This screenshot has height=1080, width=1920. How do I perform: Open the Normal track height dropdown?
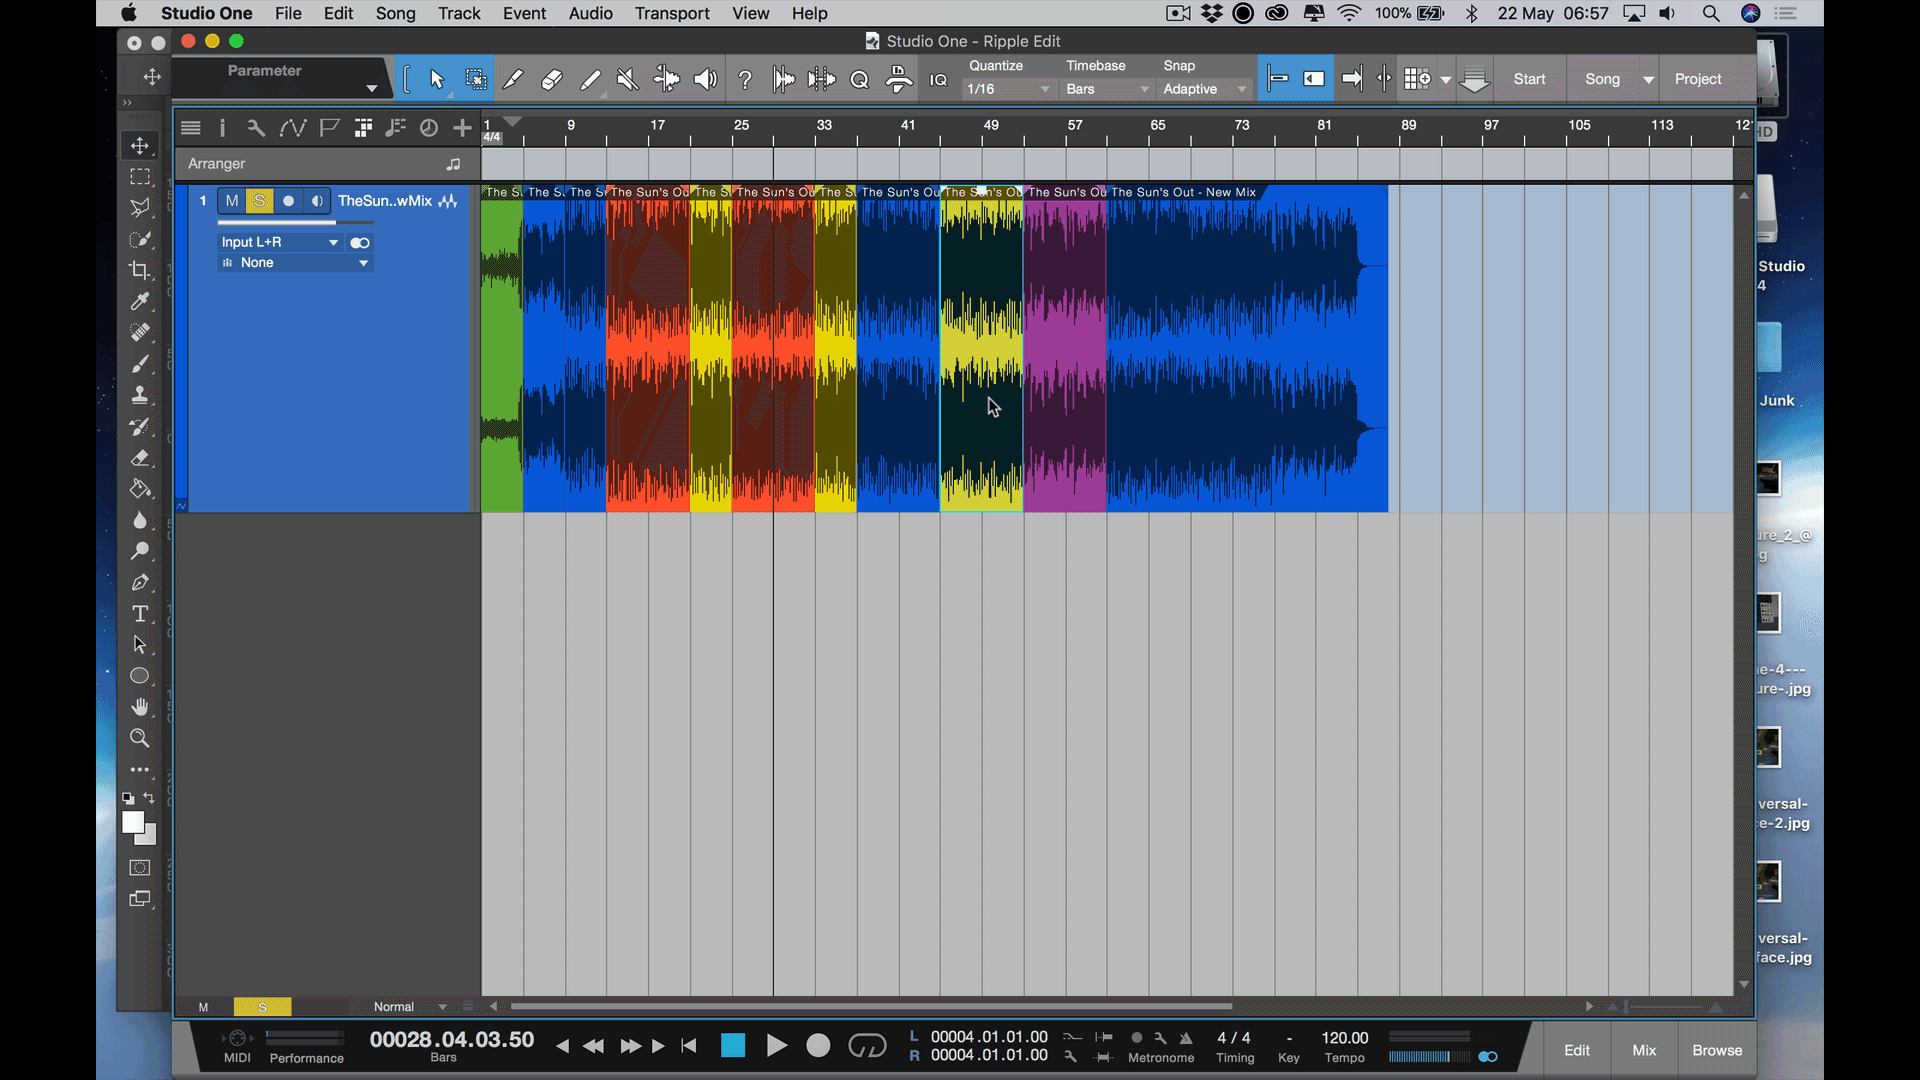coord(409,1007)
